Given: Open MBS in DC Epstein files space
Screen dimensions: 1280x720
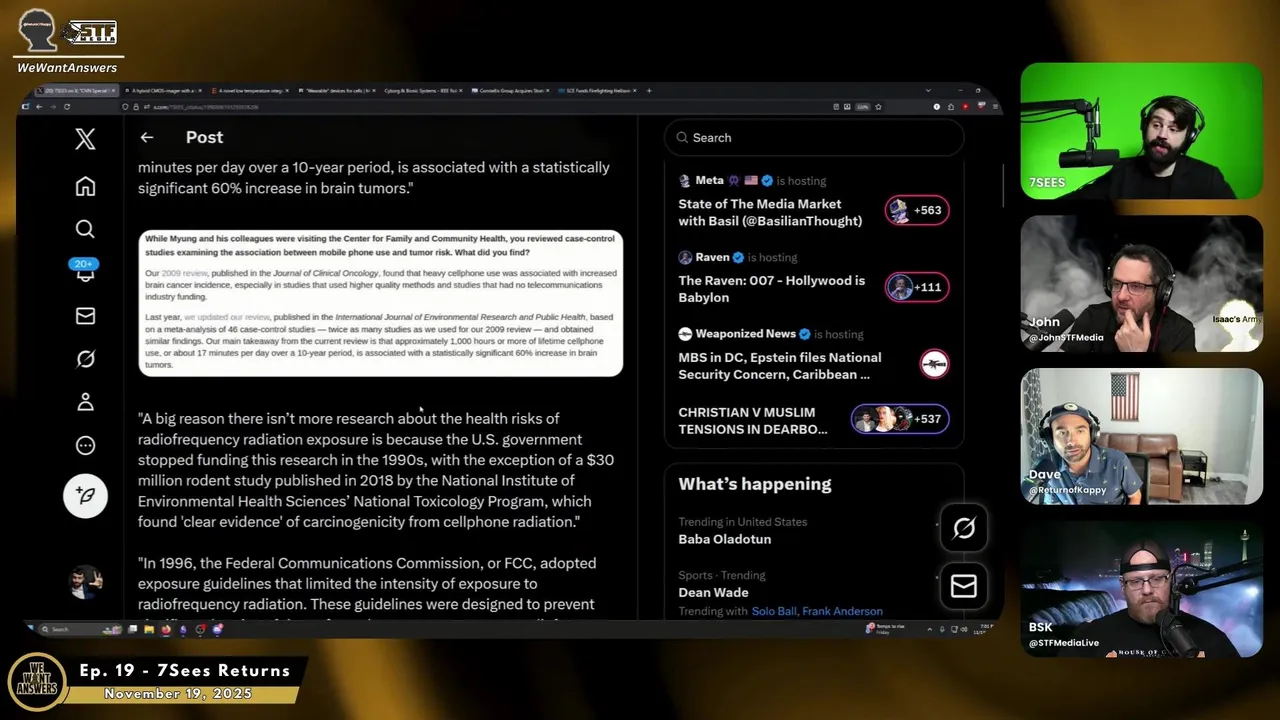Looking at the screenshot, I should 780,366.
